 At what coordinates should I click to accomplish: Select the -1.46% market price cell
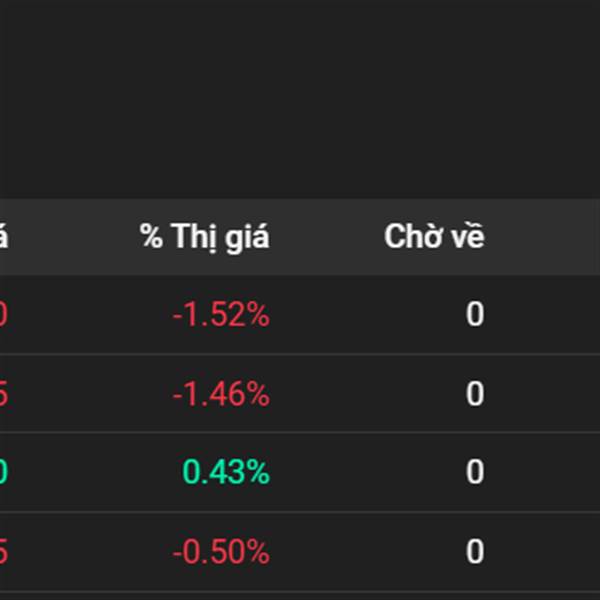(220, 394)
